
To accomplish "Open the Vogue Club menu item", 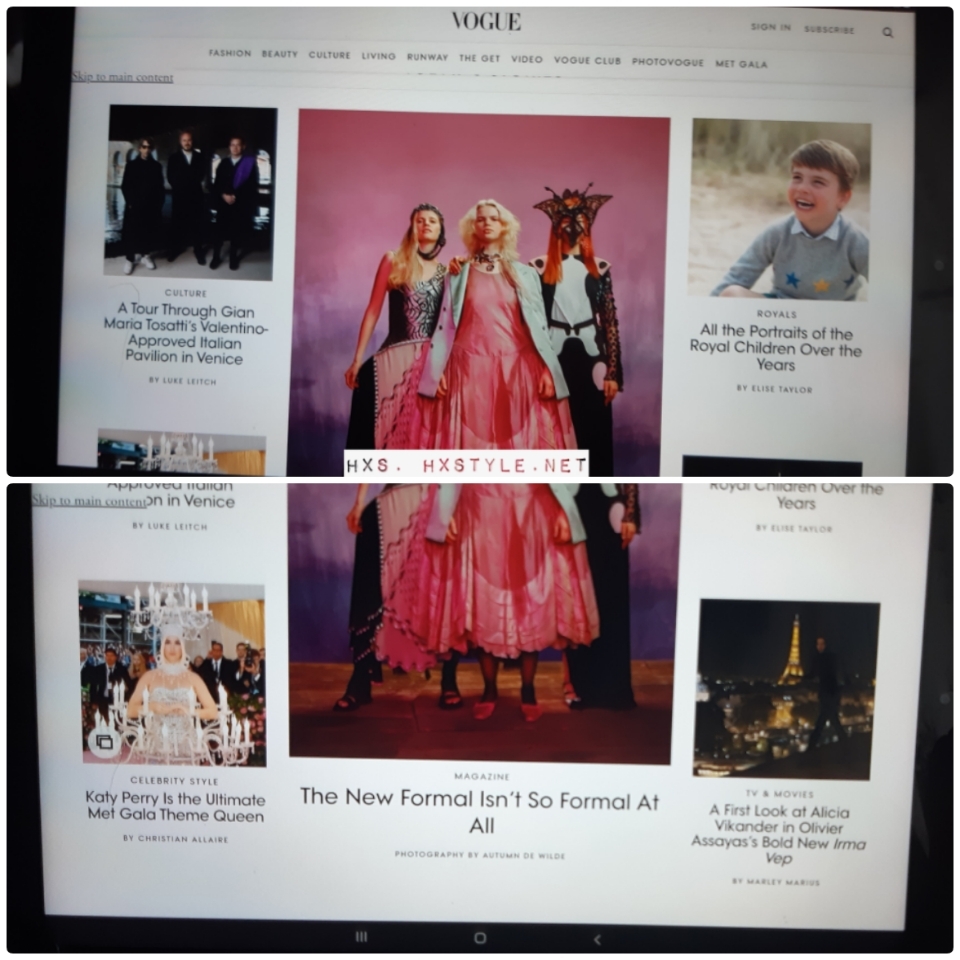I will point(587,60).
